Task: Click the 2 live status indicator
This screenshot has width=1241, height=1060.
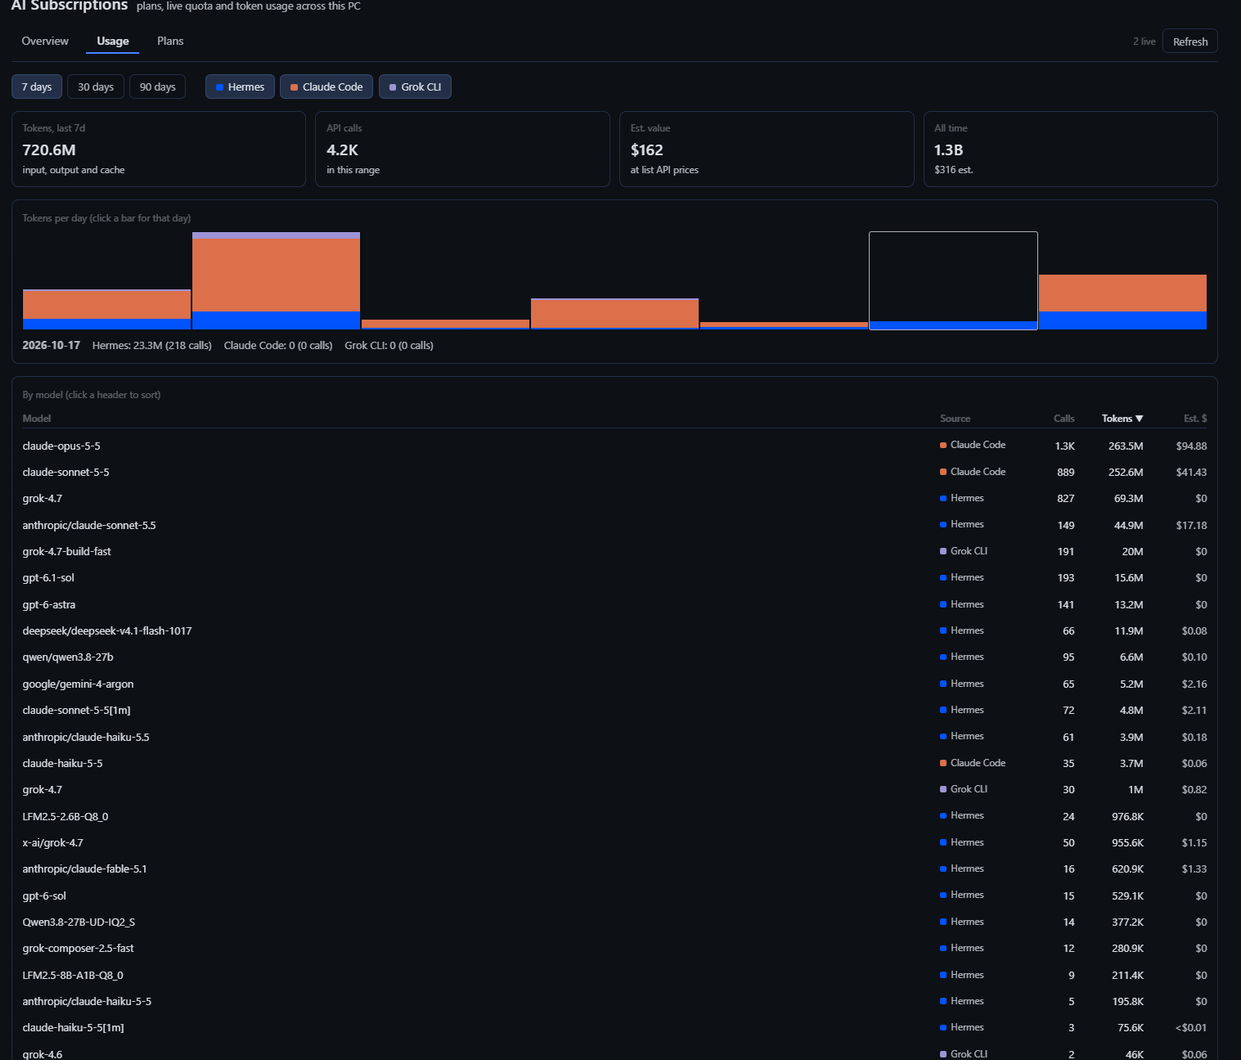Action: (x=1144, y=41)
